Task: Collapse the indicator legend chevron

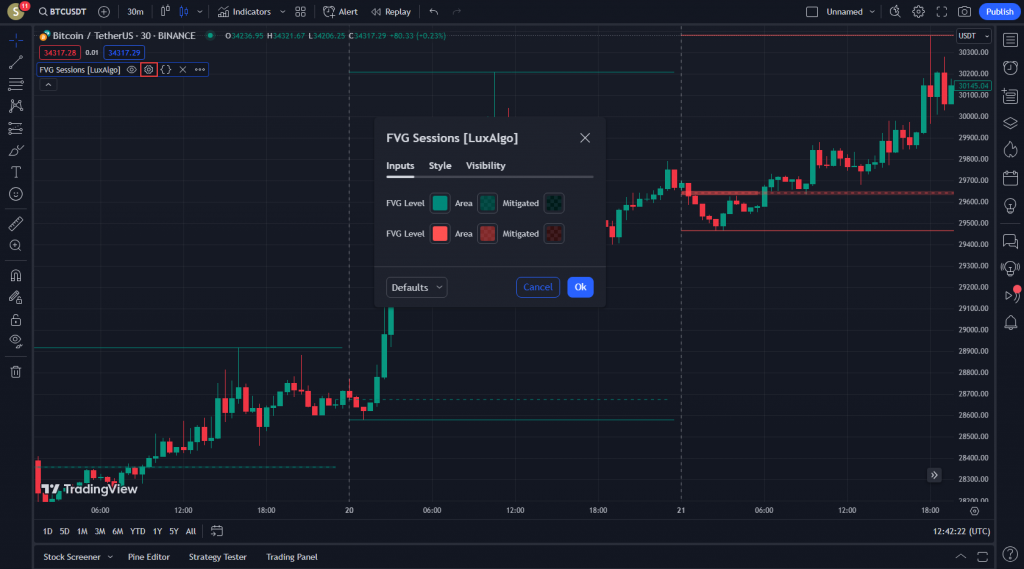Action: [48, 85]
